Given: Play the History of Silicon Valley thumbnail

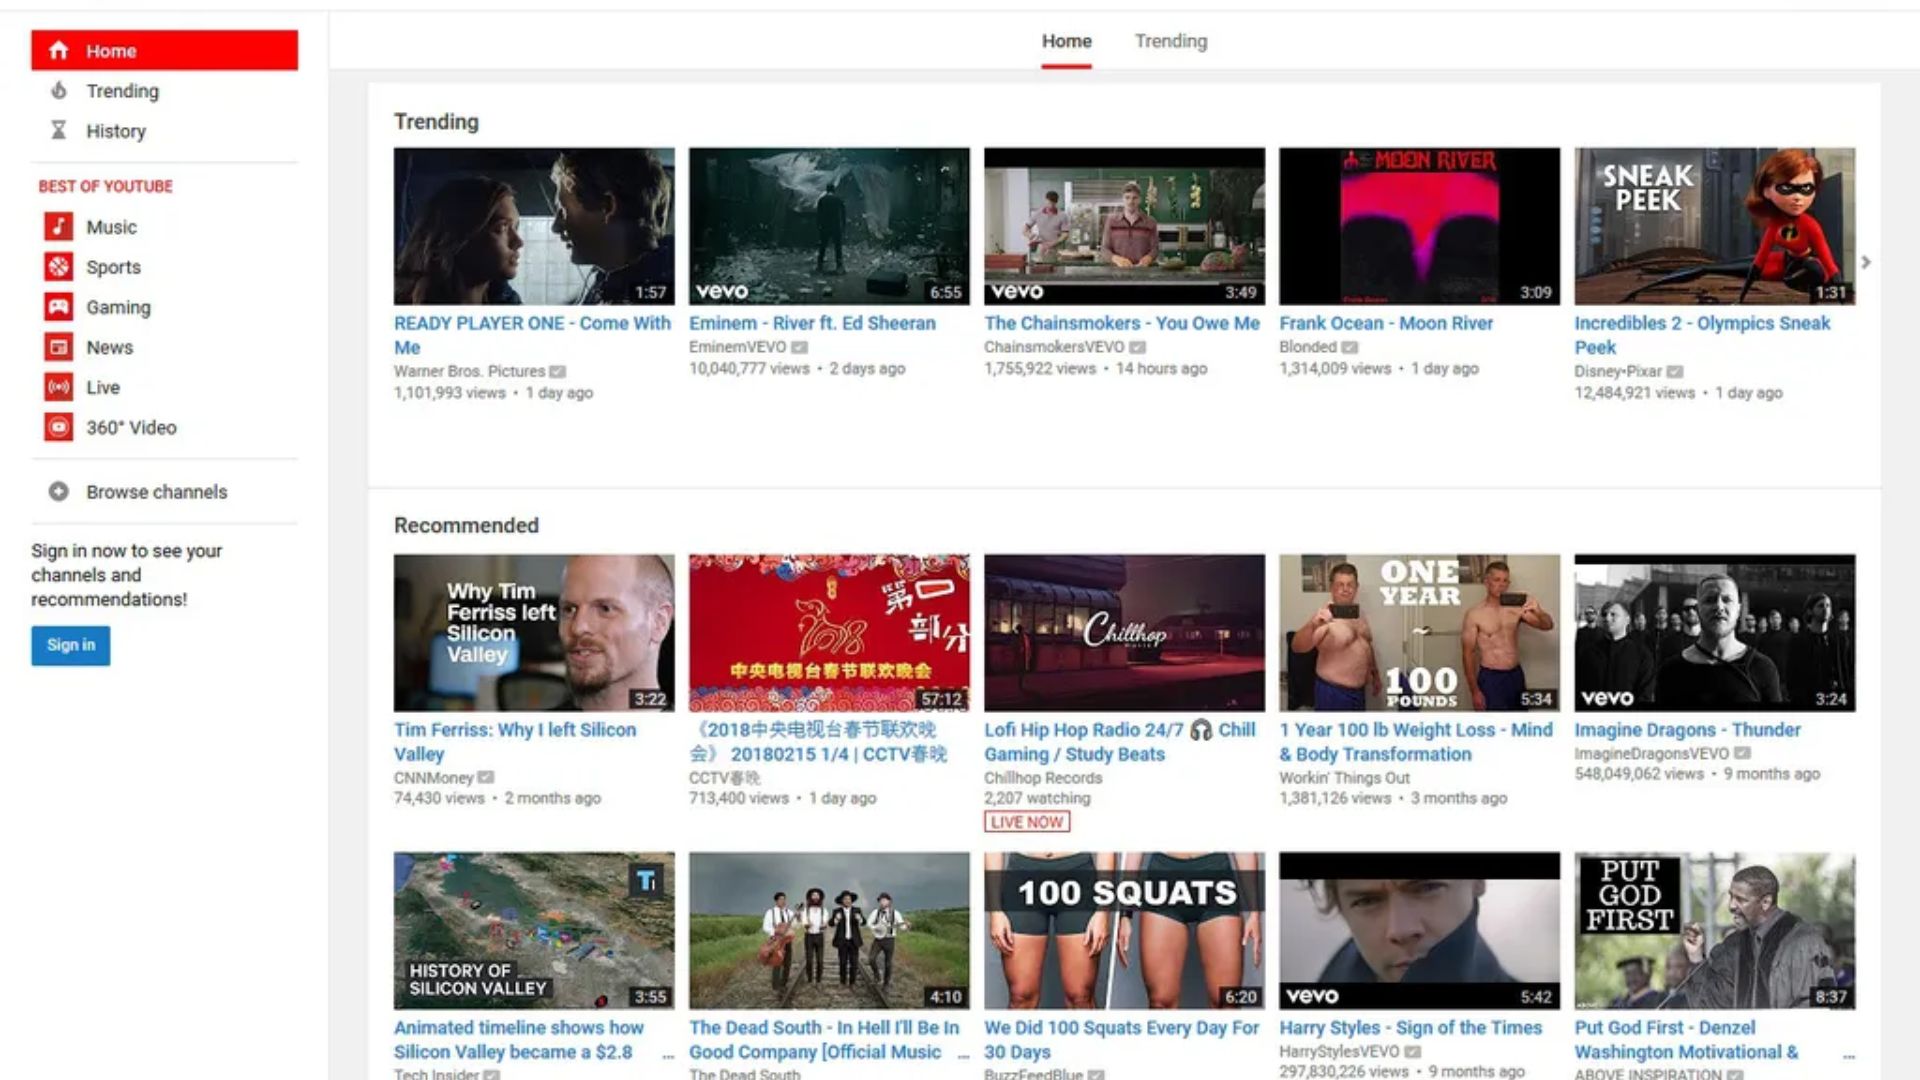Looking at the screenshot, I should point(534,930).
